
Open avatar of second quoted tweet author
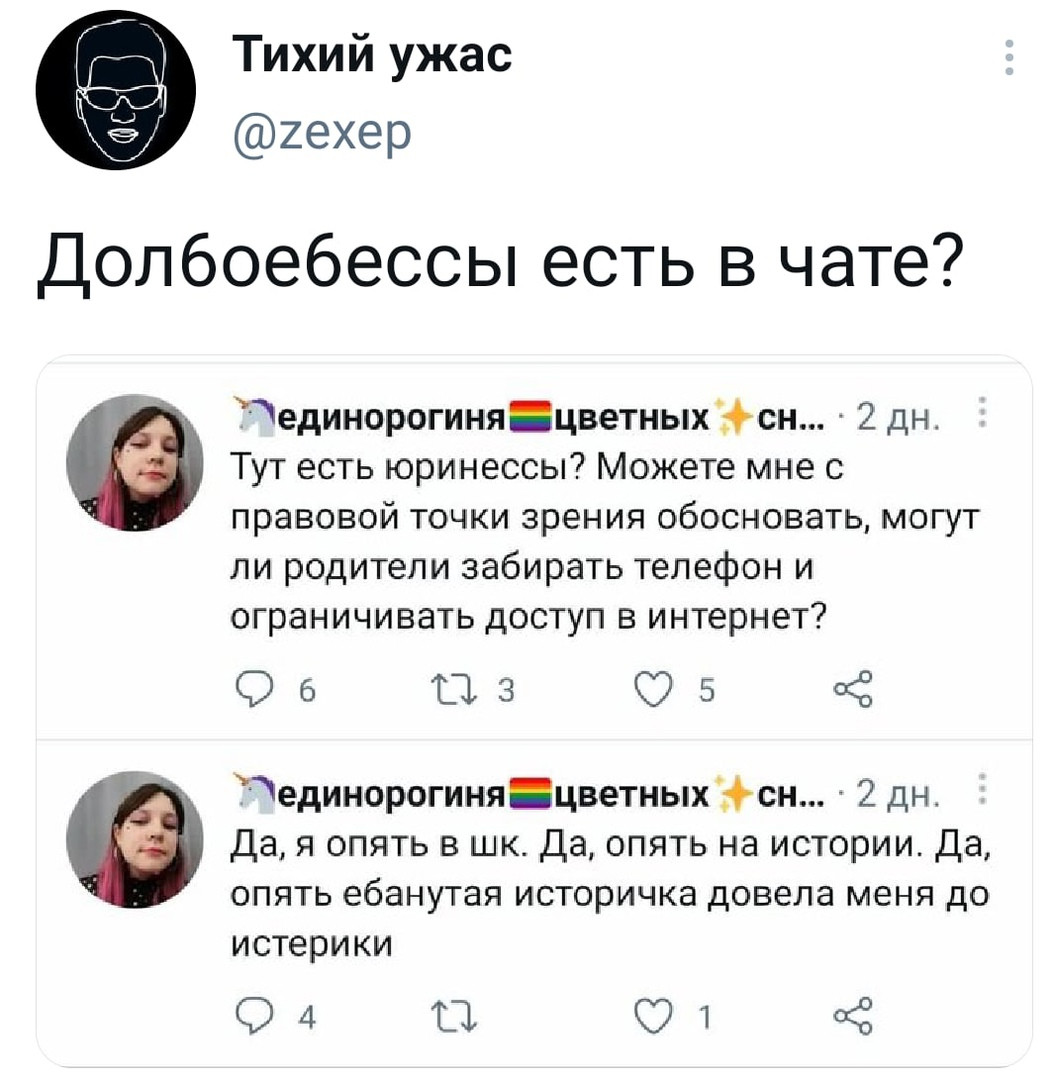[x=135, y=839]
